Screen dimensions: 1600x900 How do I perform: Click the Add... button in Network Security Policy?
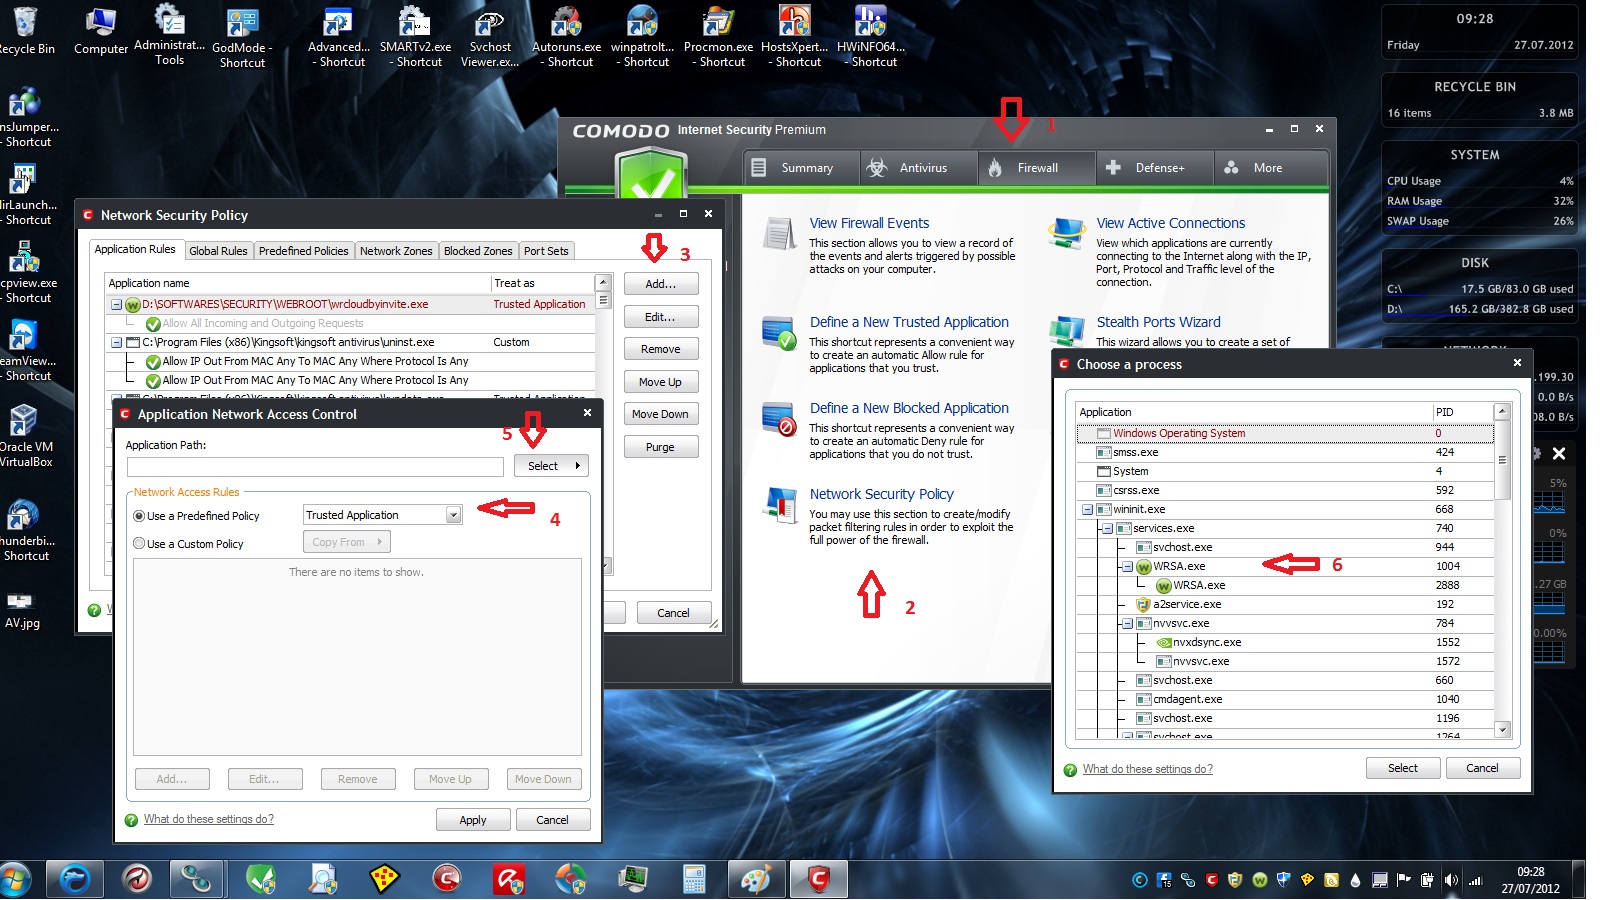coord(660,284)
